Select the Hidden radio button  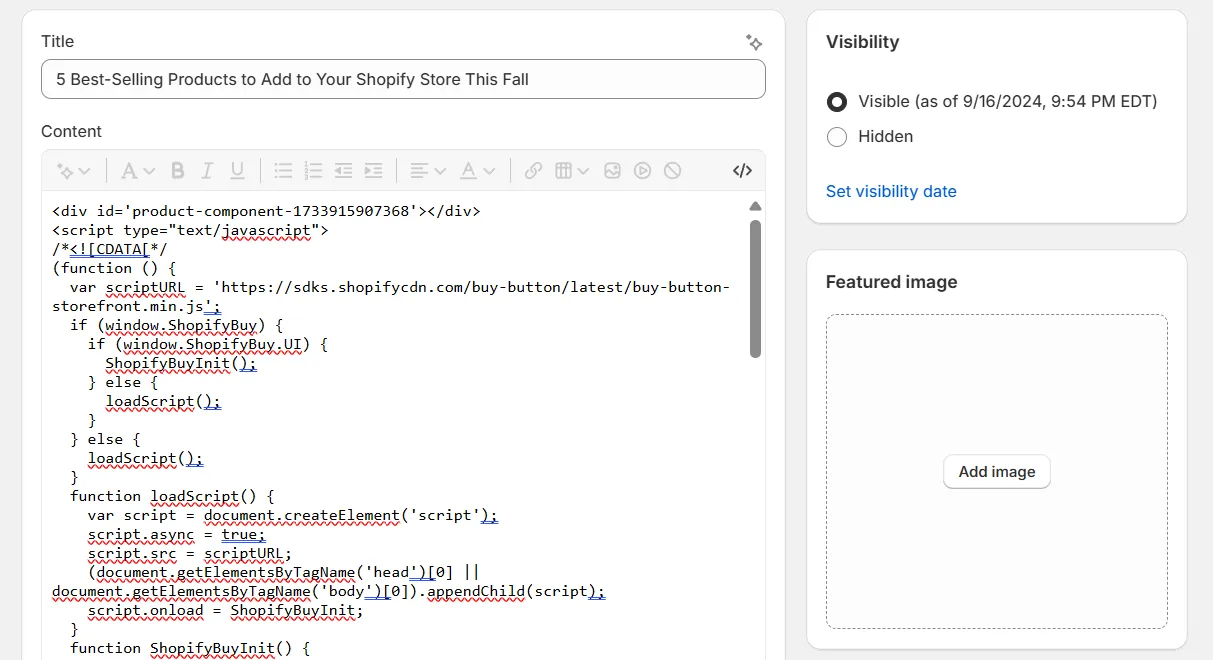[837, 137]
